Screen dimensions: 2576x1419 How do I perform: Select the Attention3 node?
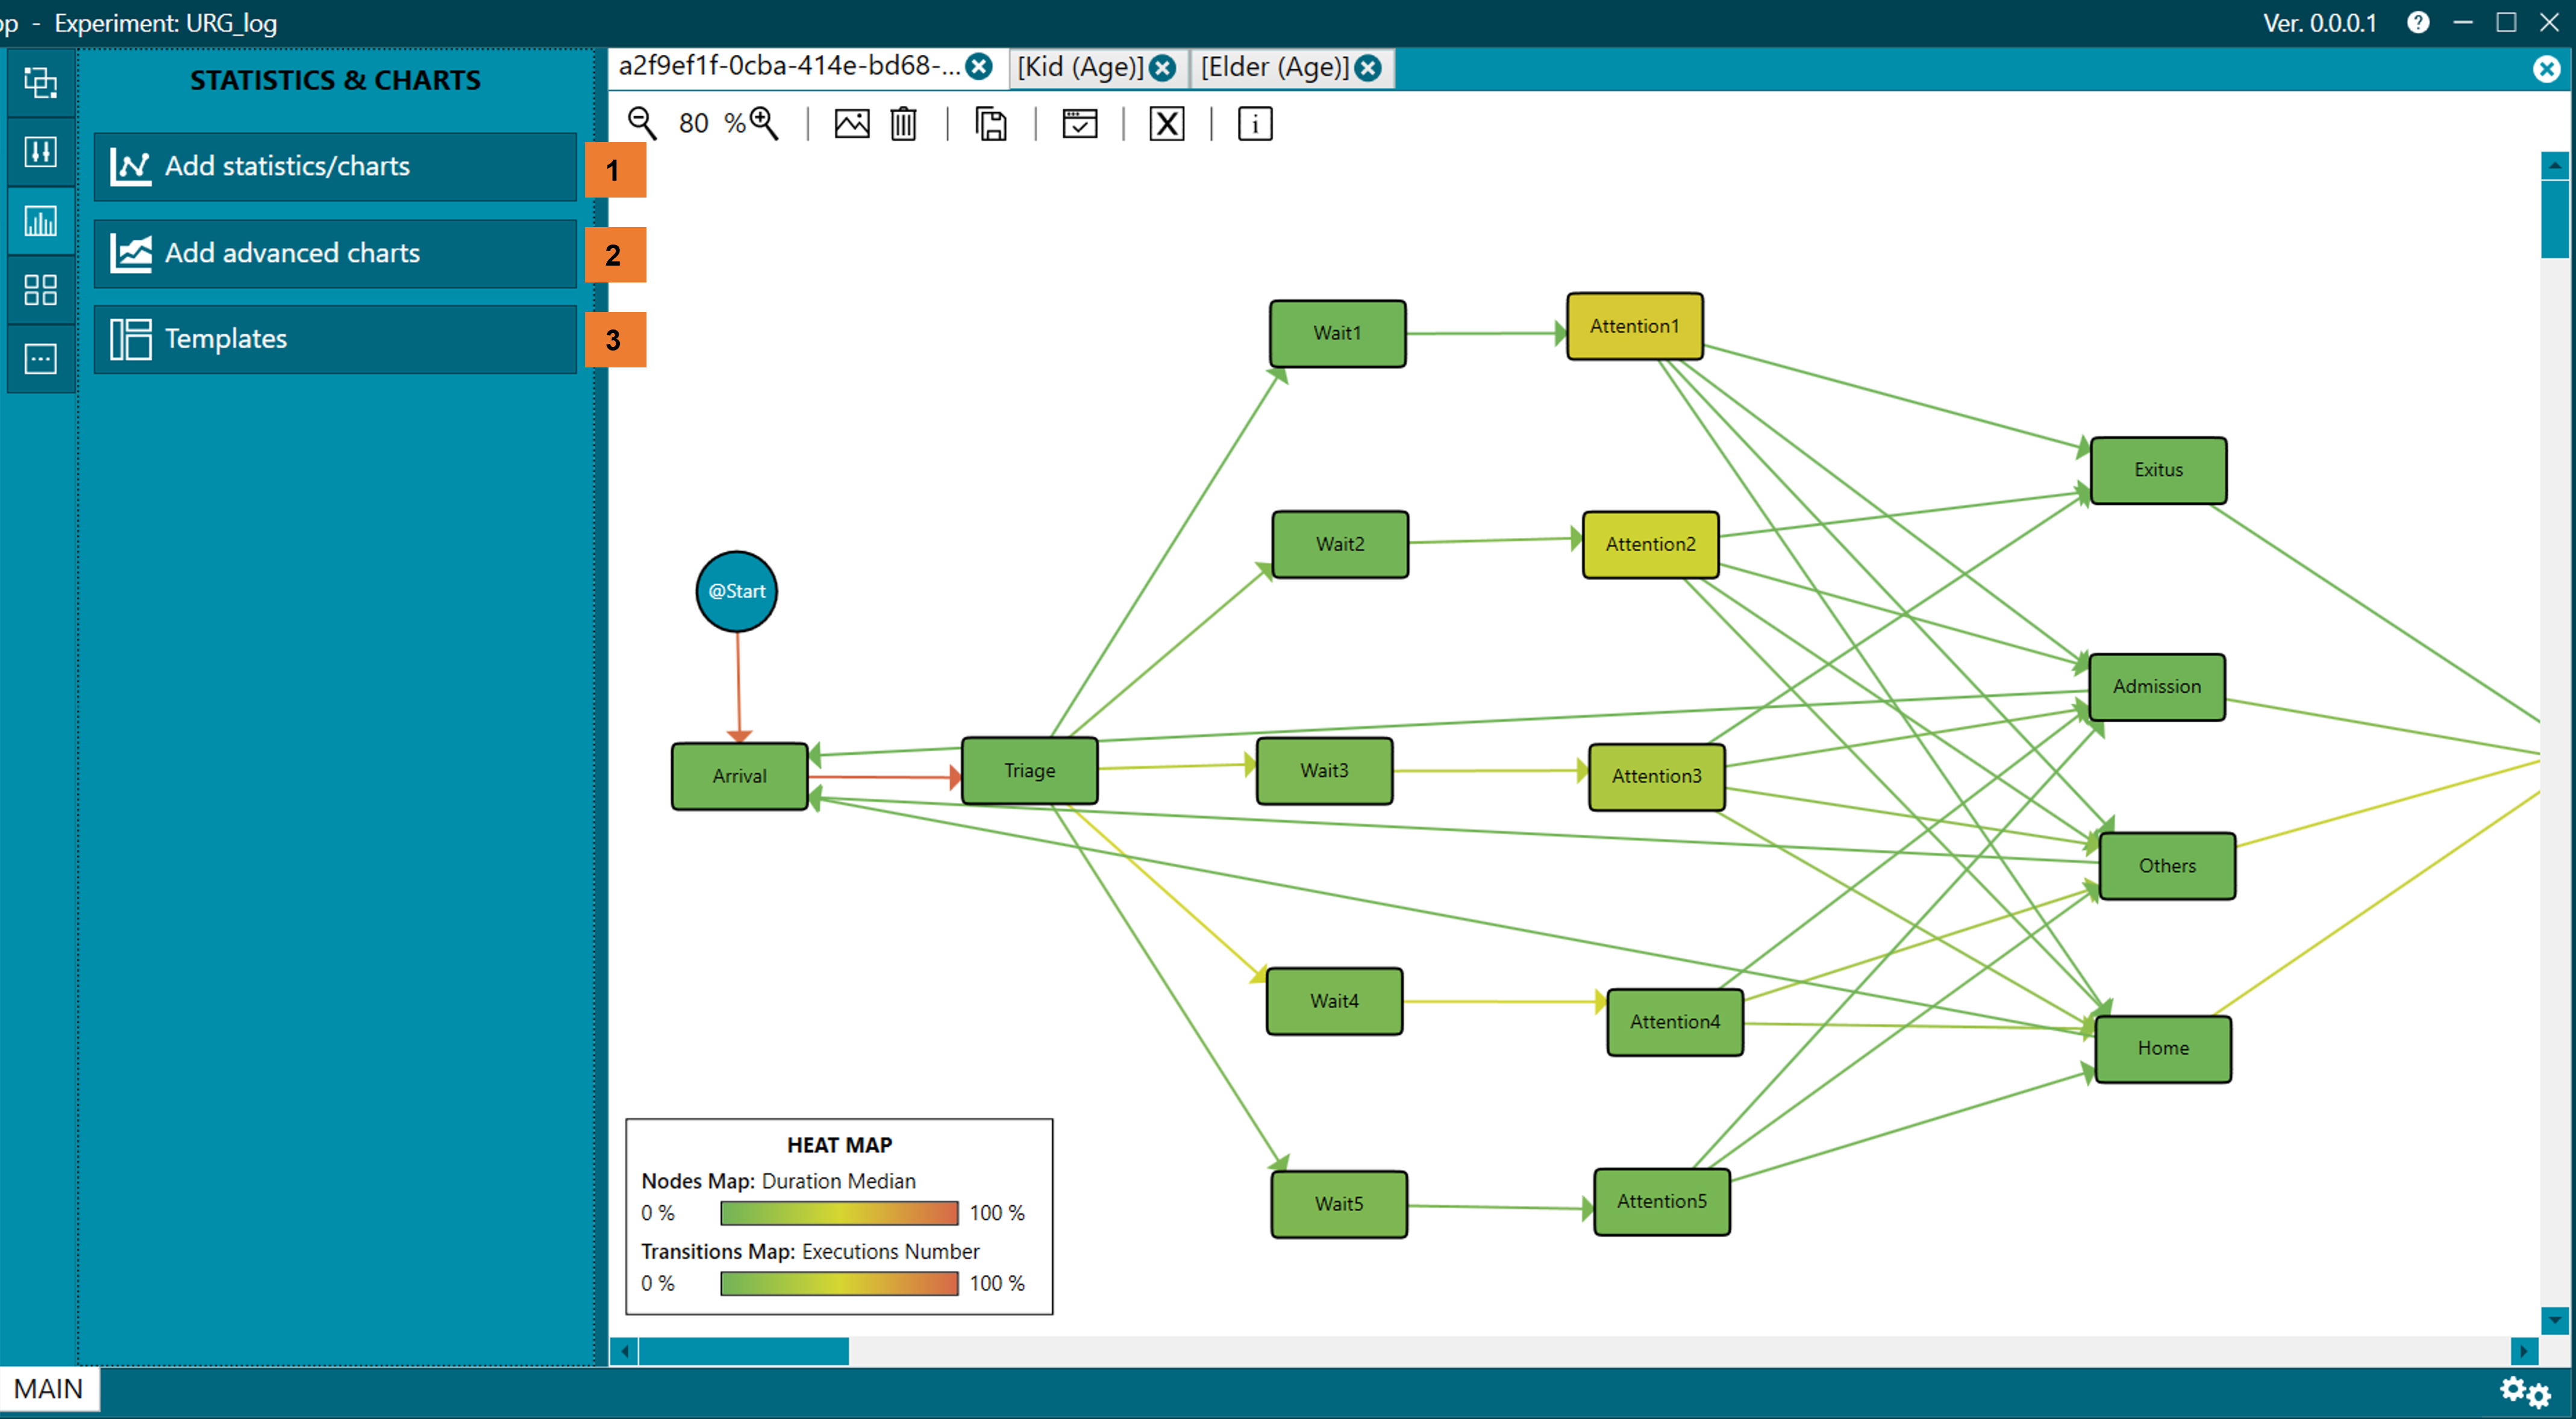(x=1657, y=776)
